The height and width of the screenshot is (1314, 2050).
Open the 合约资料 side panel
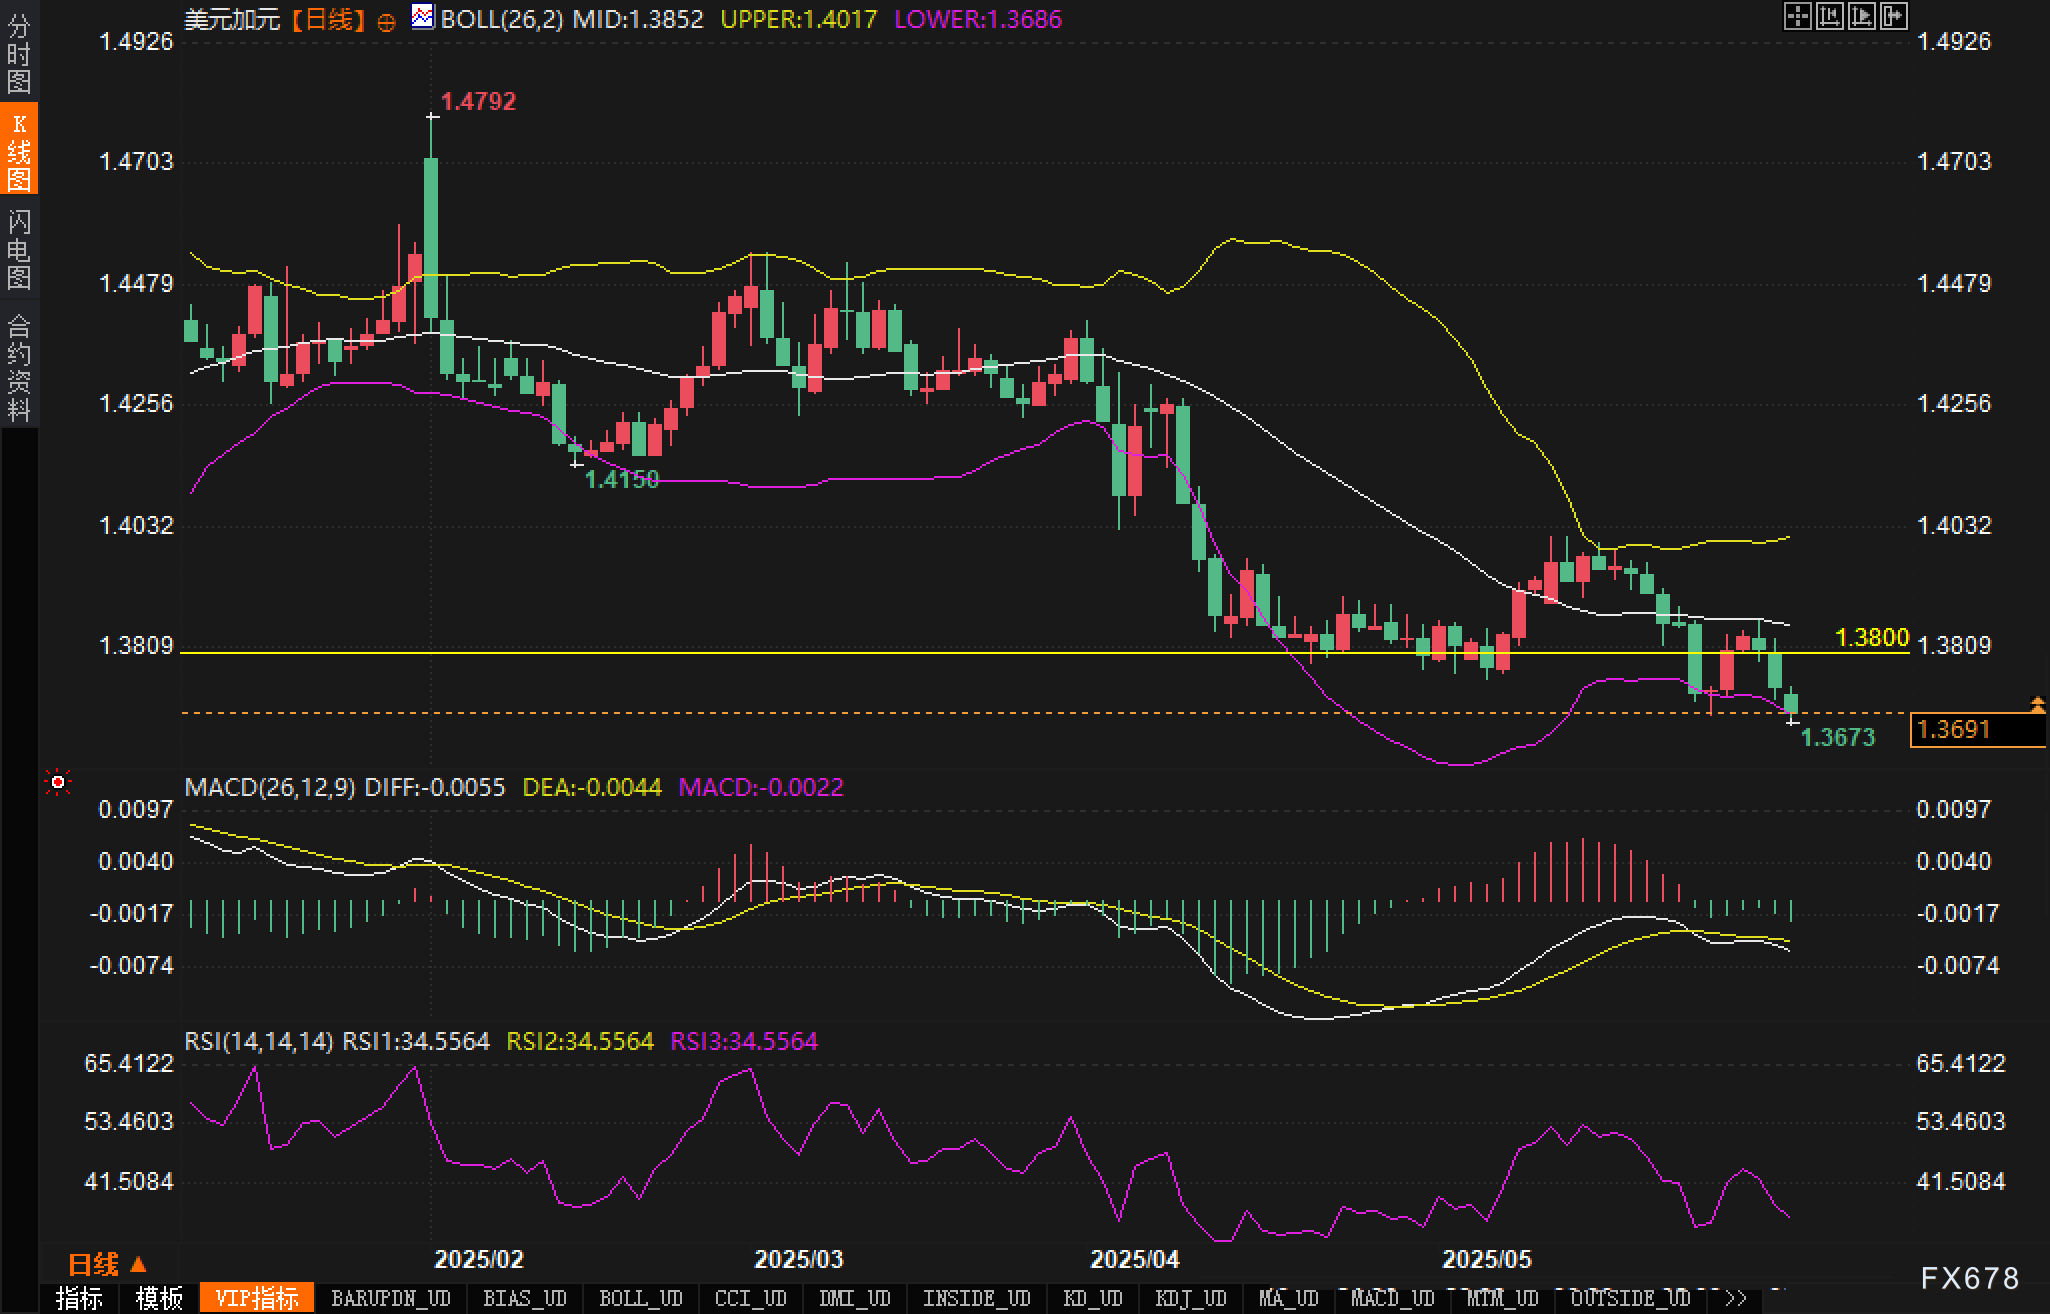point(19,368)
